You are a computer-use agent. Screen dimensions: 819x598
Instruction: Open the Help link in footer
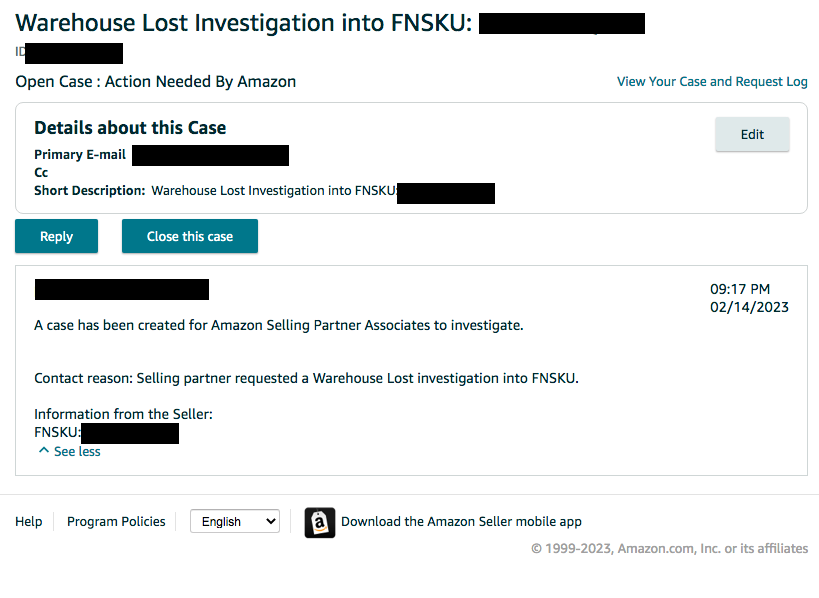[x=29, y=521]
